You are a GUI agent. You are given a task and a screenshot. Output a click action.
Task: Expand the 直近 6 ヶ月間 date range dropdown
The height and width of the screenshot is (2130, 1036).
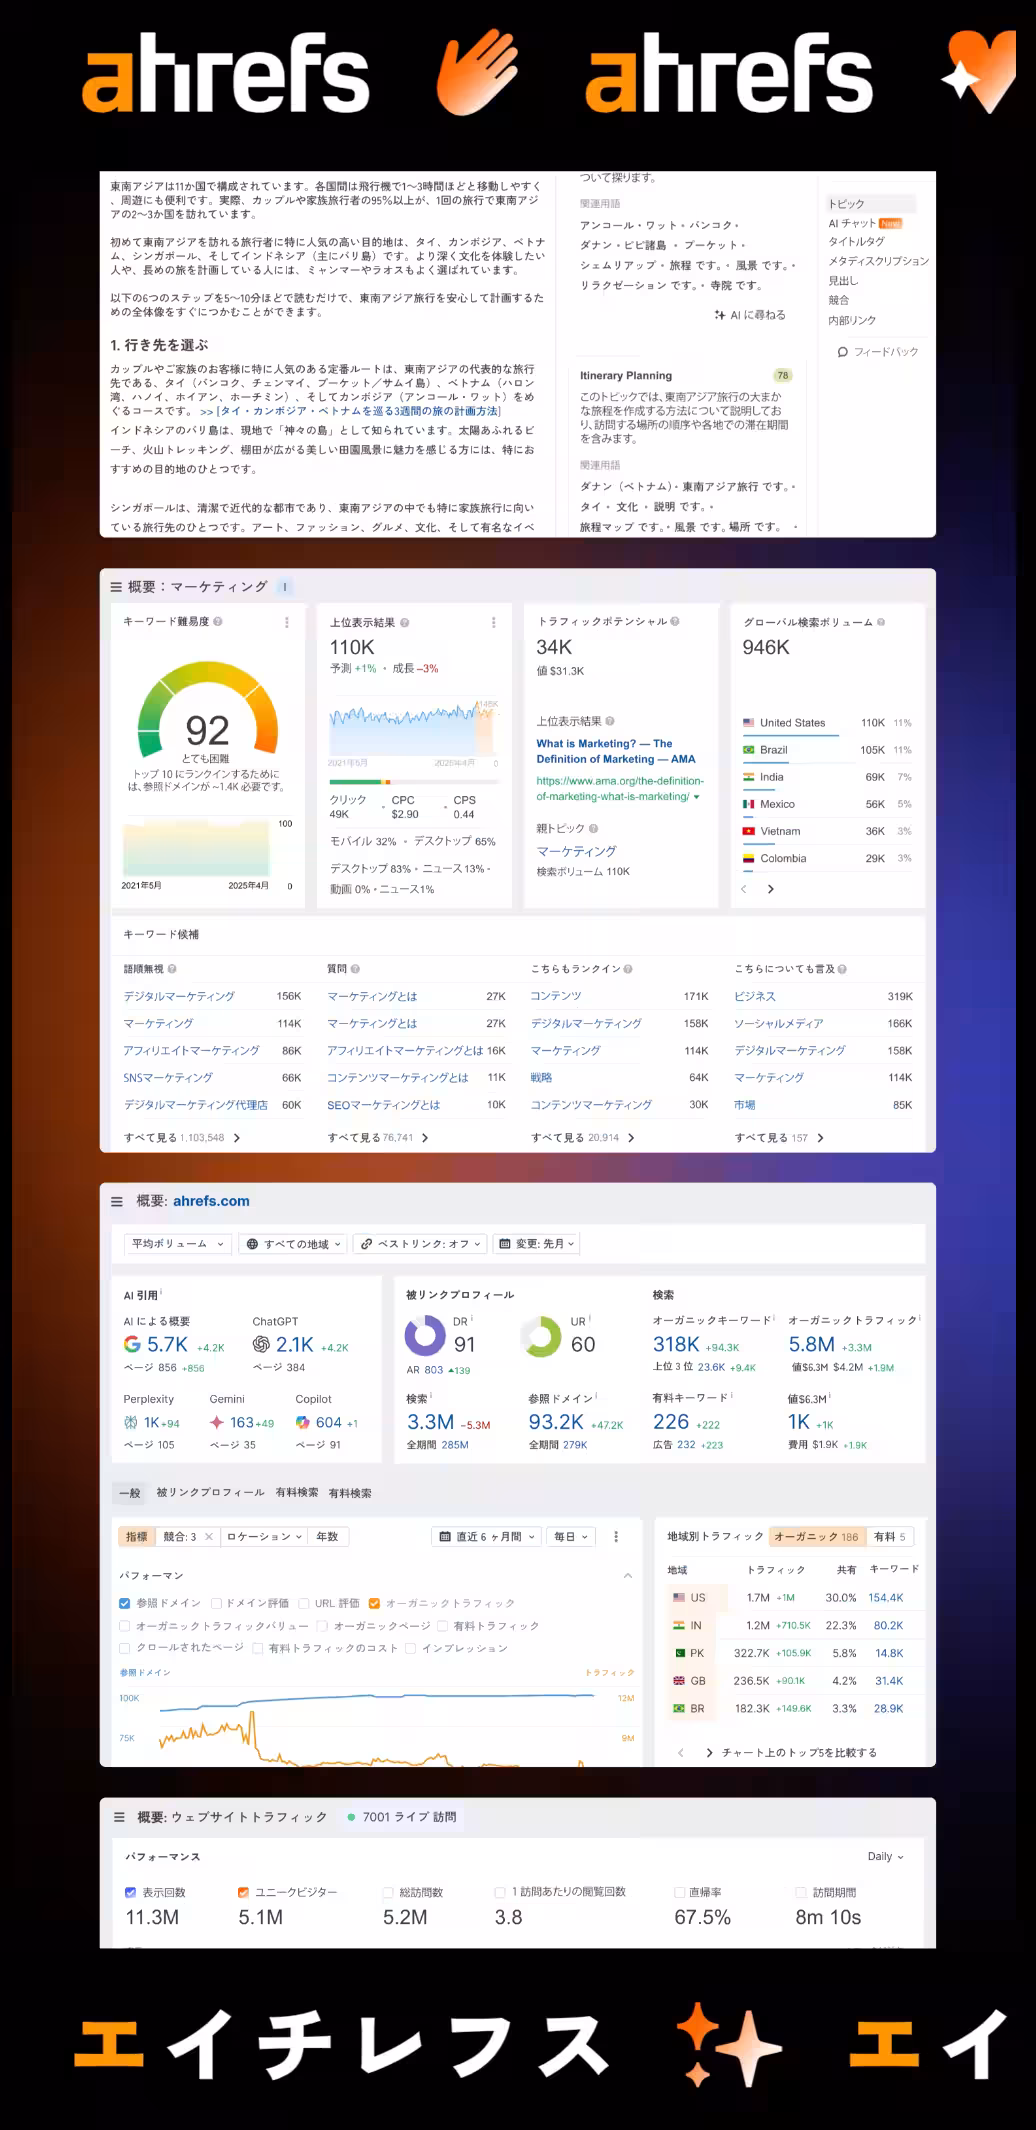click(487, 1536)
